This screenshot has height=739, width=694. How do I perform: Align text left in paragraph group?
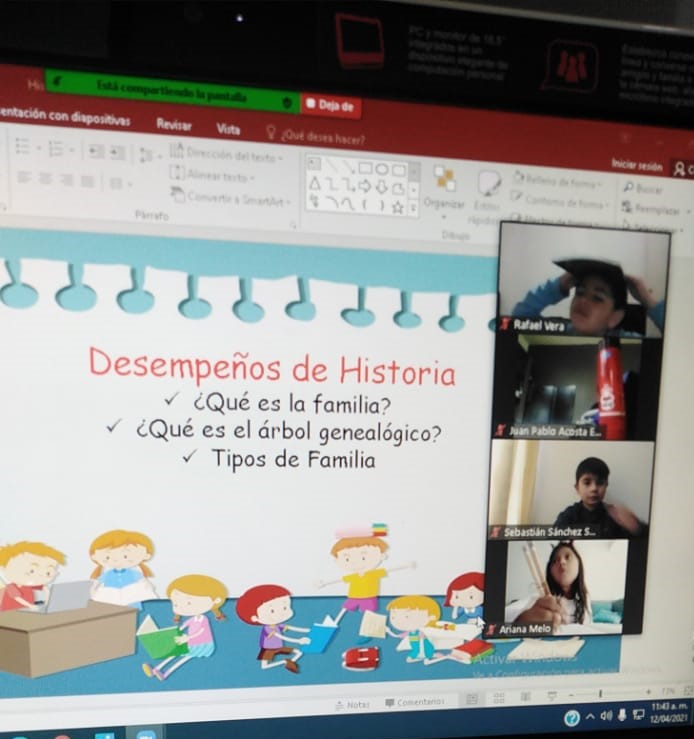pyautogui.click(x=23, y=177)
